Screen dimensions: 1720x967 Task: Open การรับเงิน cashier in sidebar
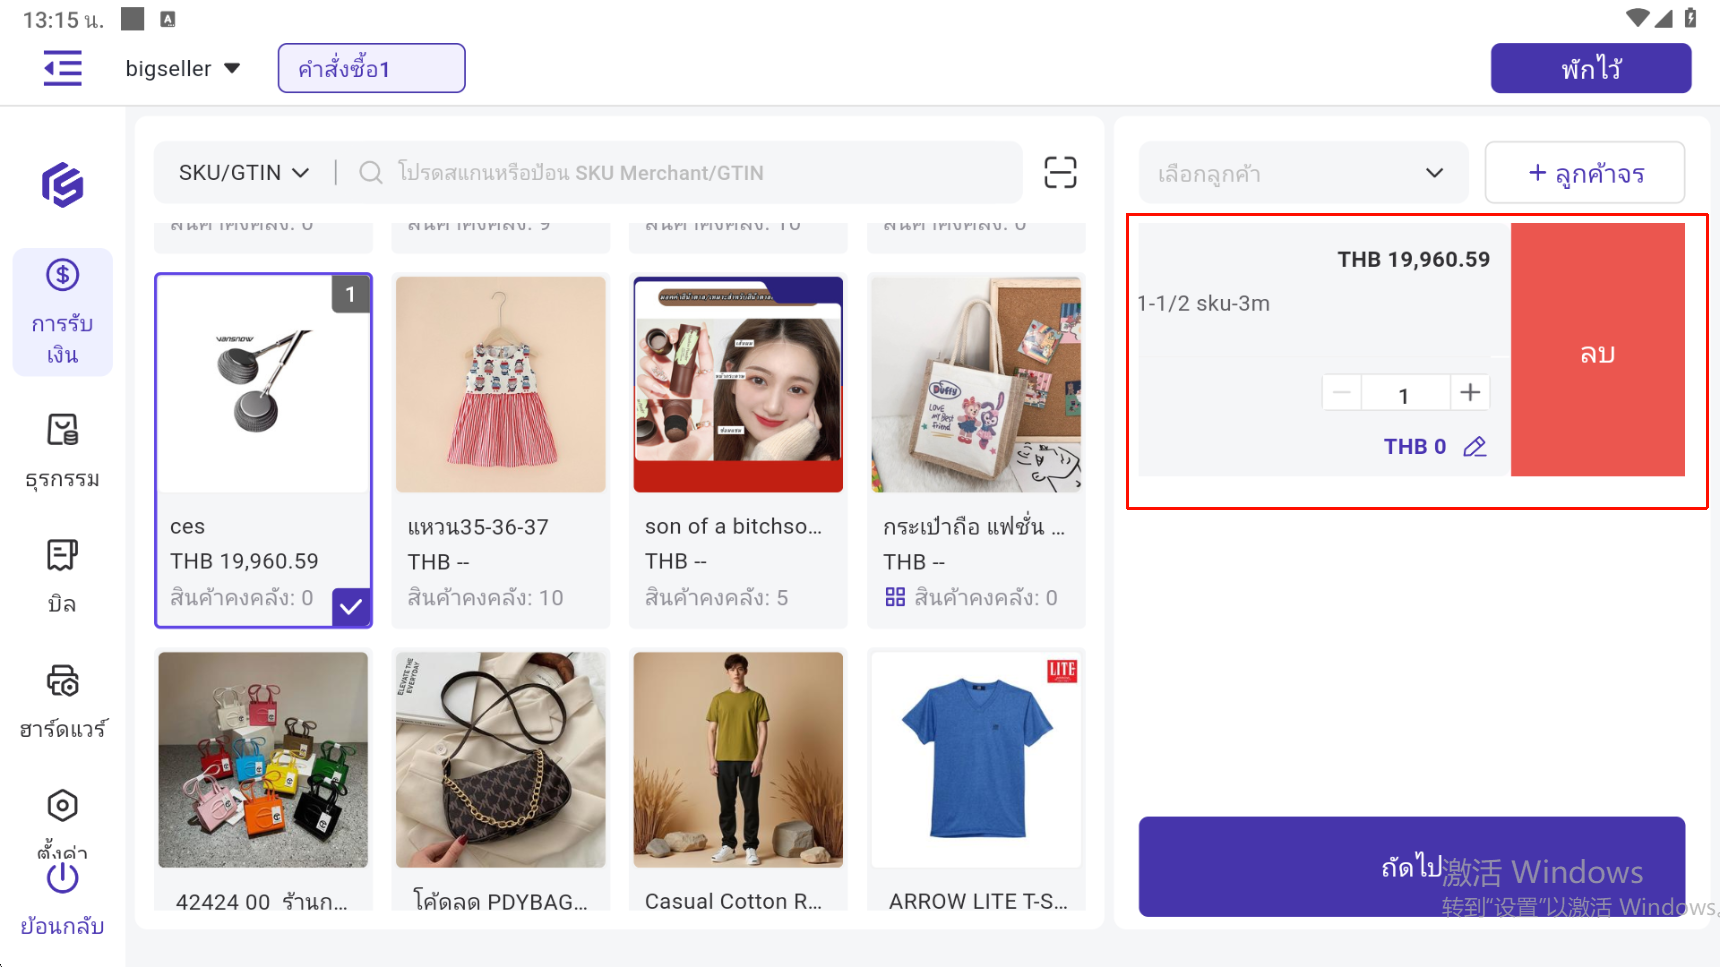click(x=62, y=312)
